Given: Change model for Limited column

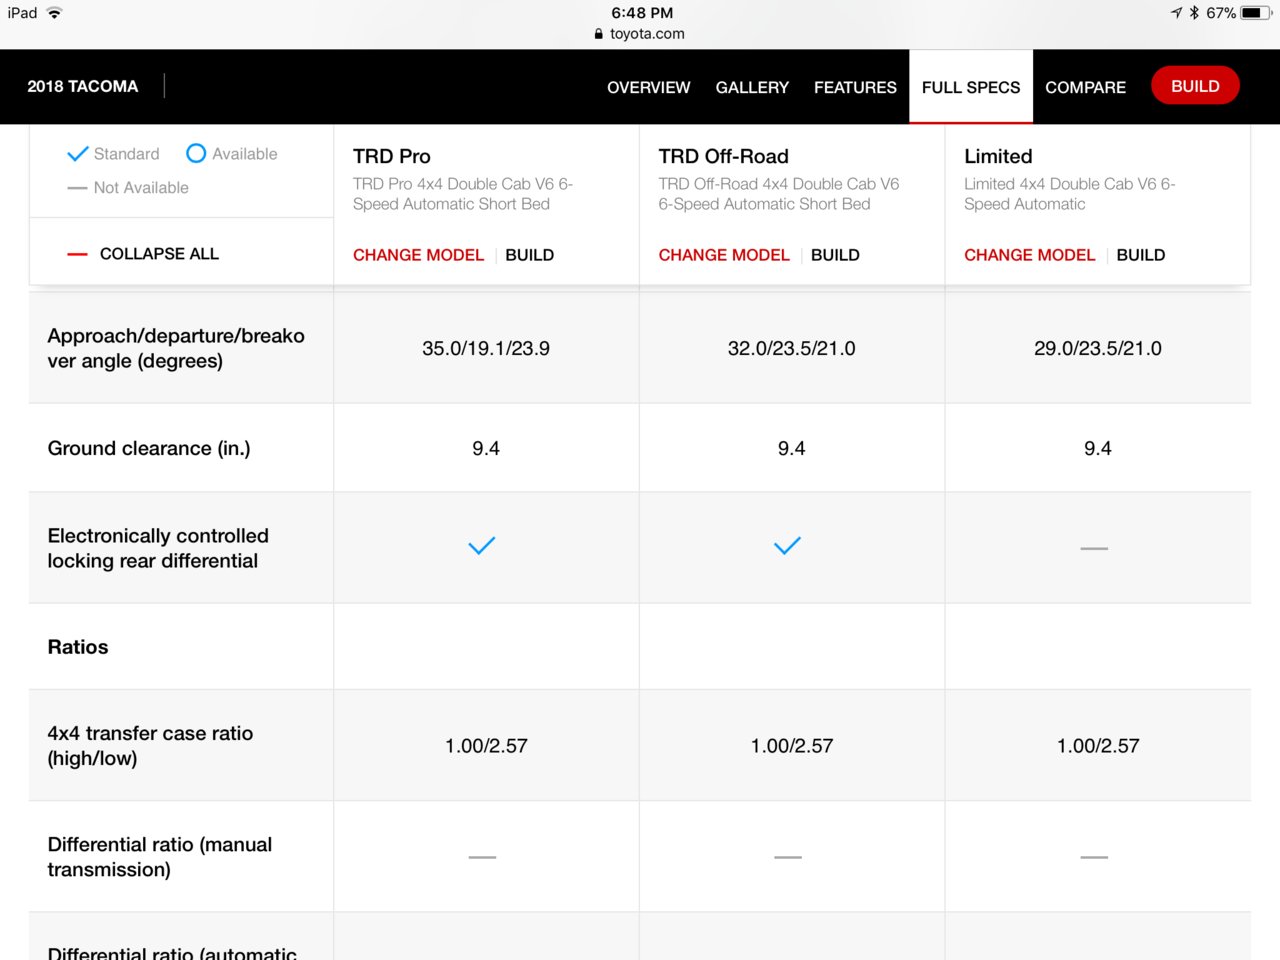Looking at the screenshot, I should [1029, 255].
